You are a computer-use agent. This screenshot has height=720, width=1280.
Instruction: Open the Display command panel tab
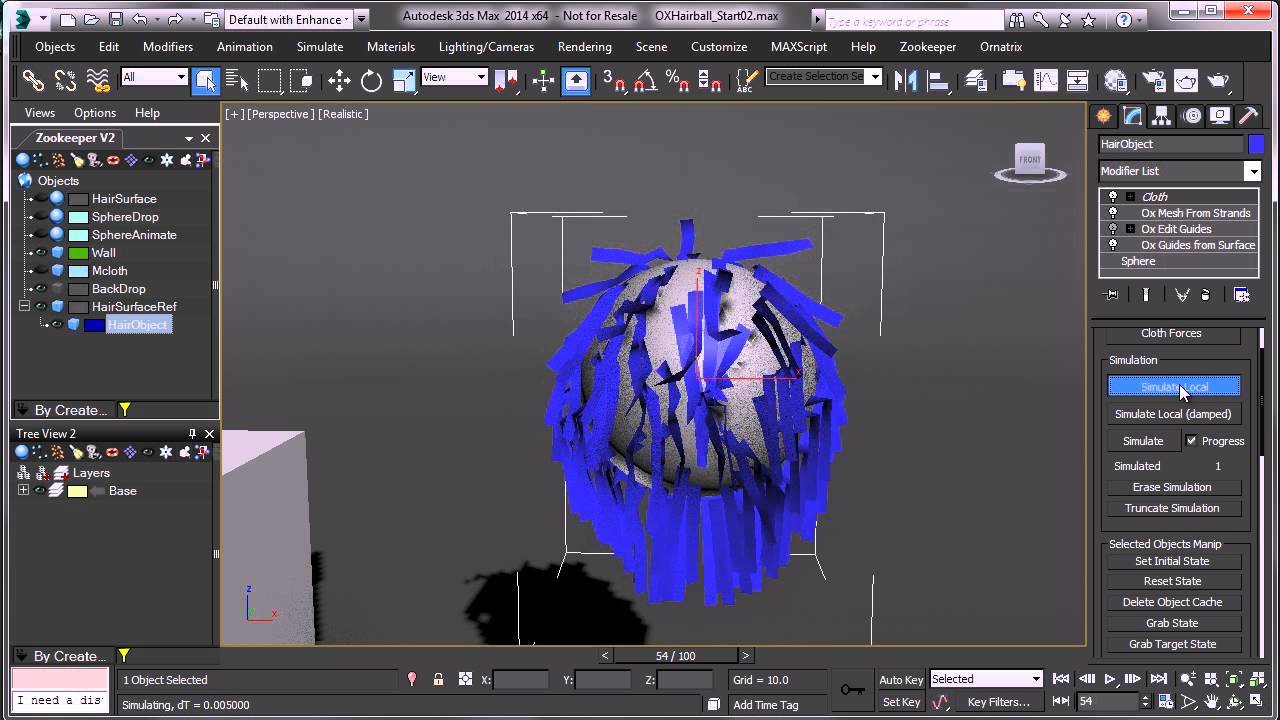(1220, 115)
